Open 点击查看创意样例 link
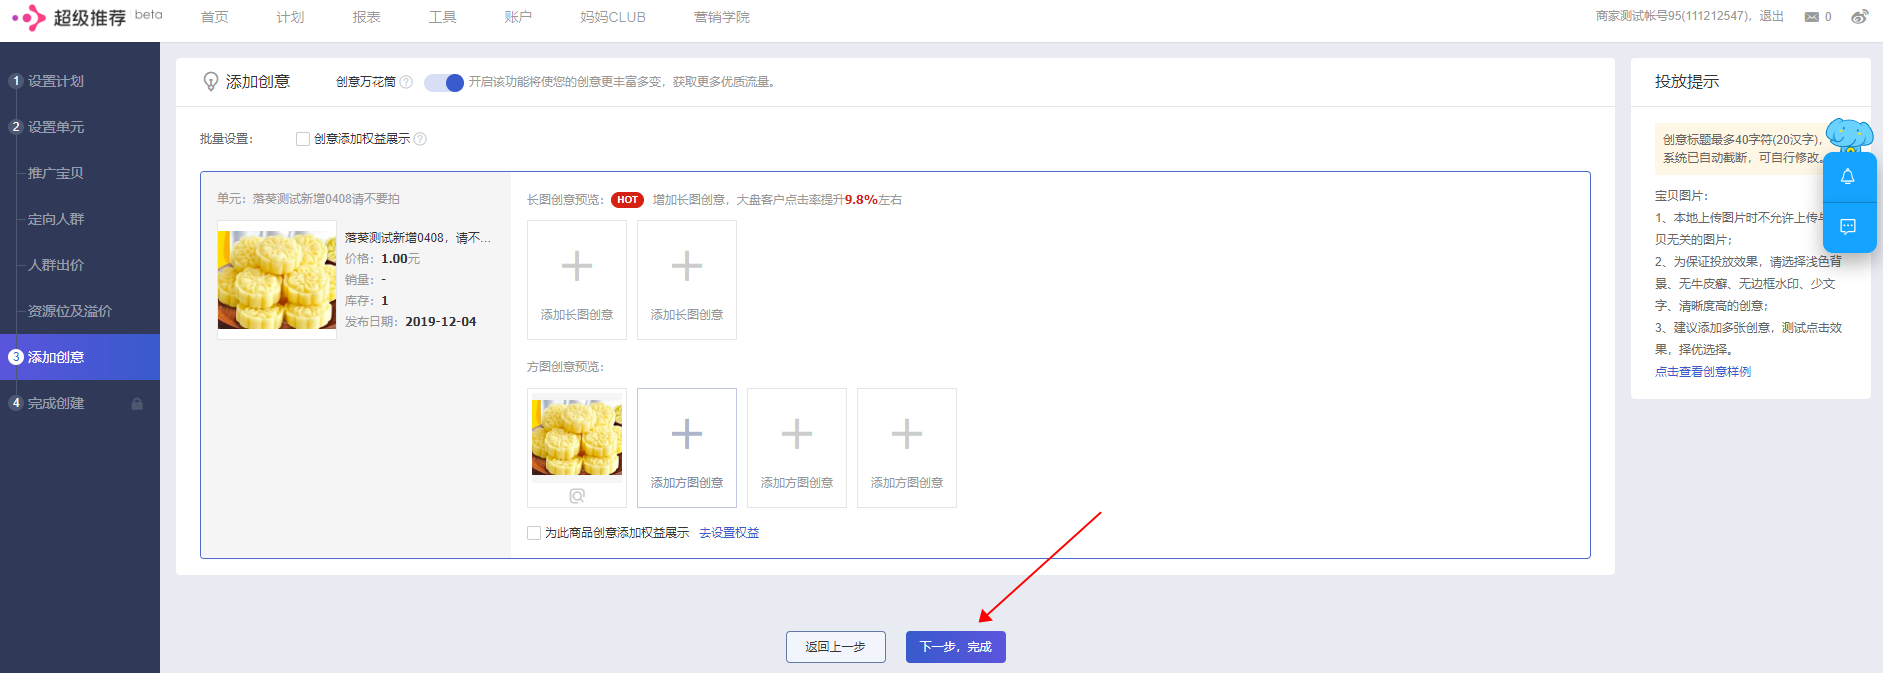The image size is (1883, 673). 1703,372
